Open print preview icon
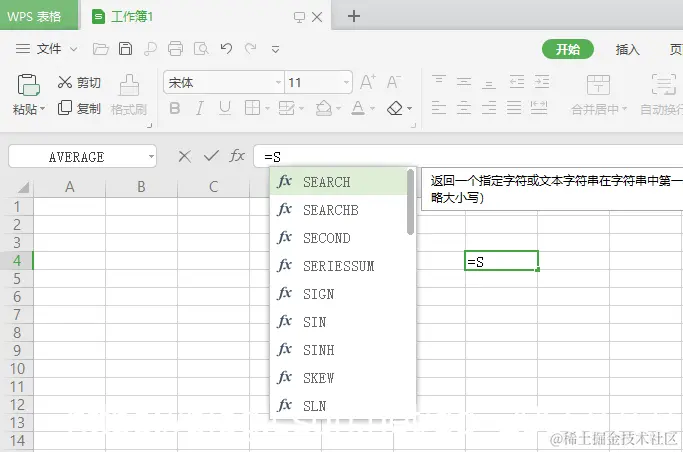Screen dimensions: 683x452 pos(201,49)
